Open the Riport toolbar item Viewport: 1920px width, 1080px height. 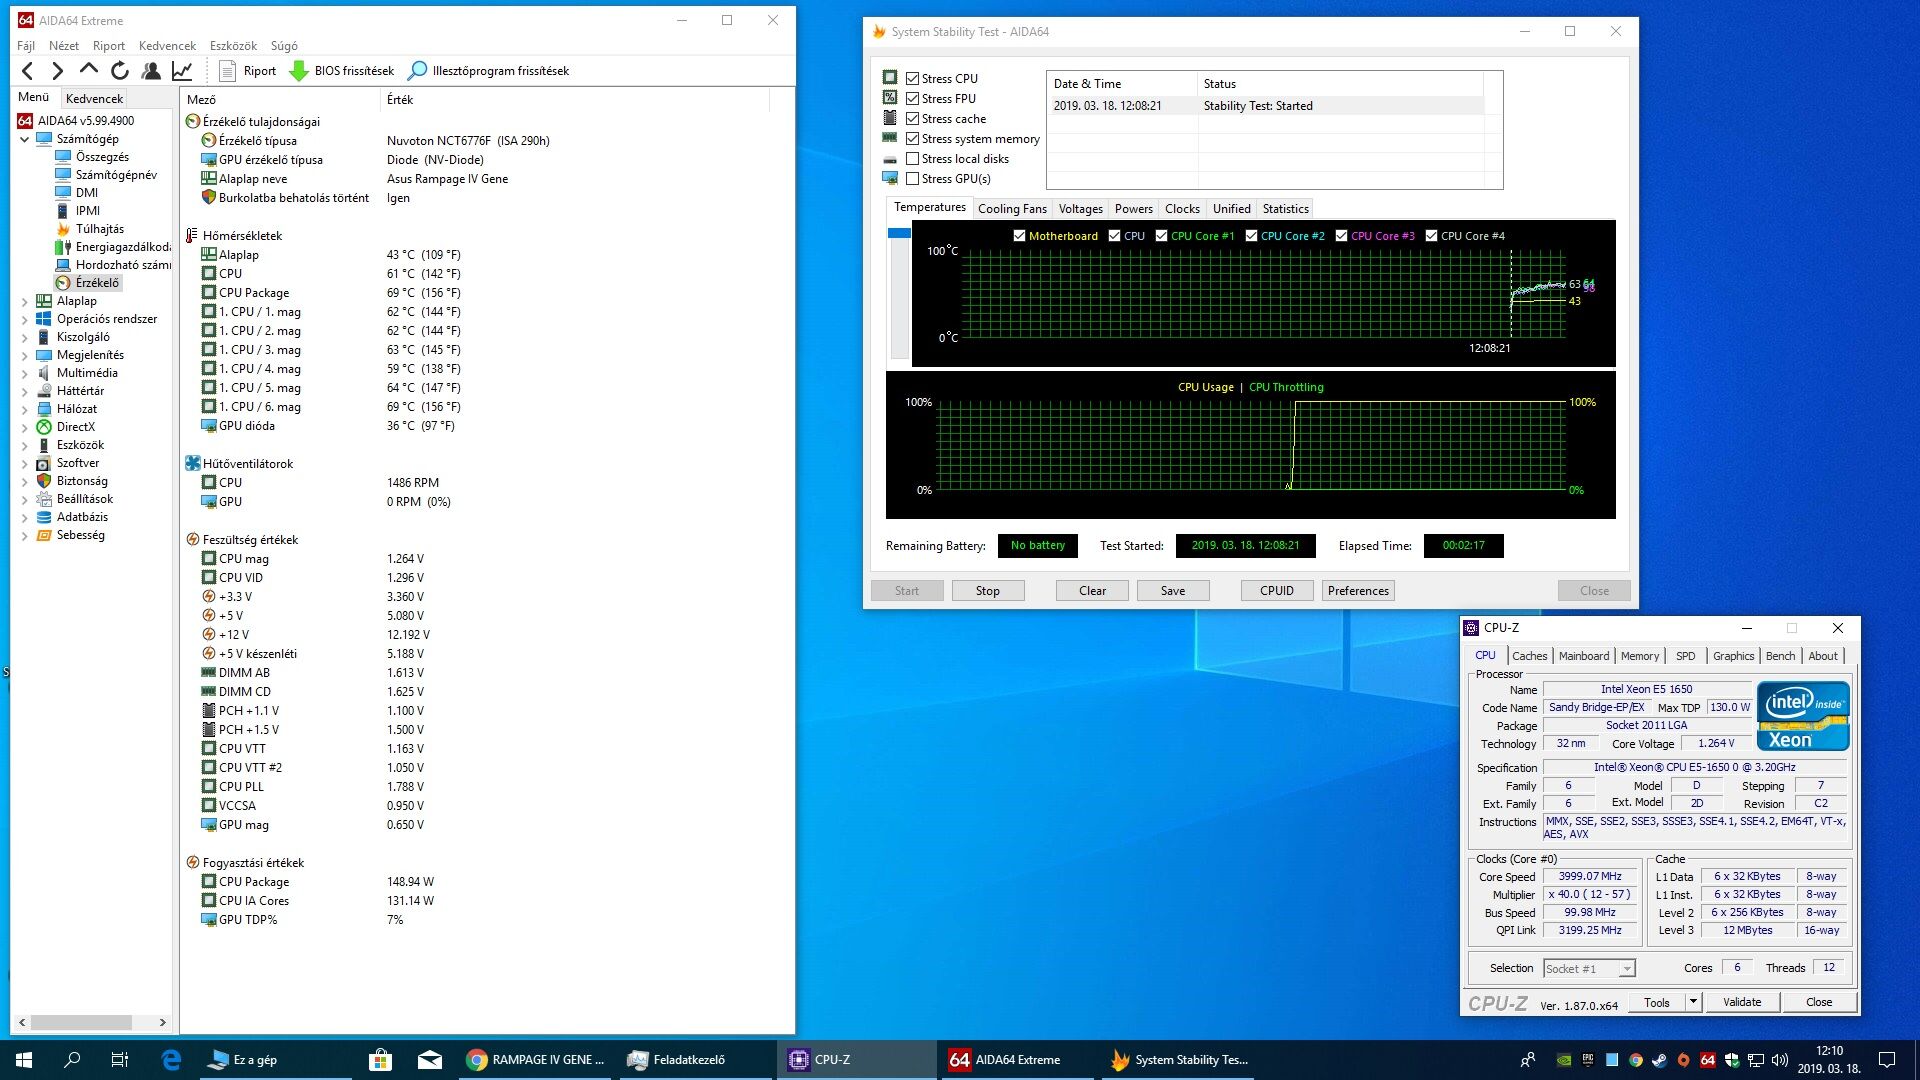[x=247, y=71]
